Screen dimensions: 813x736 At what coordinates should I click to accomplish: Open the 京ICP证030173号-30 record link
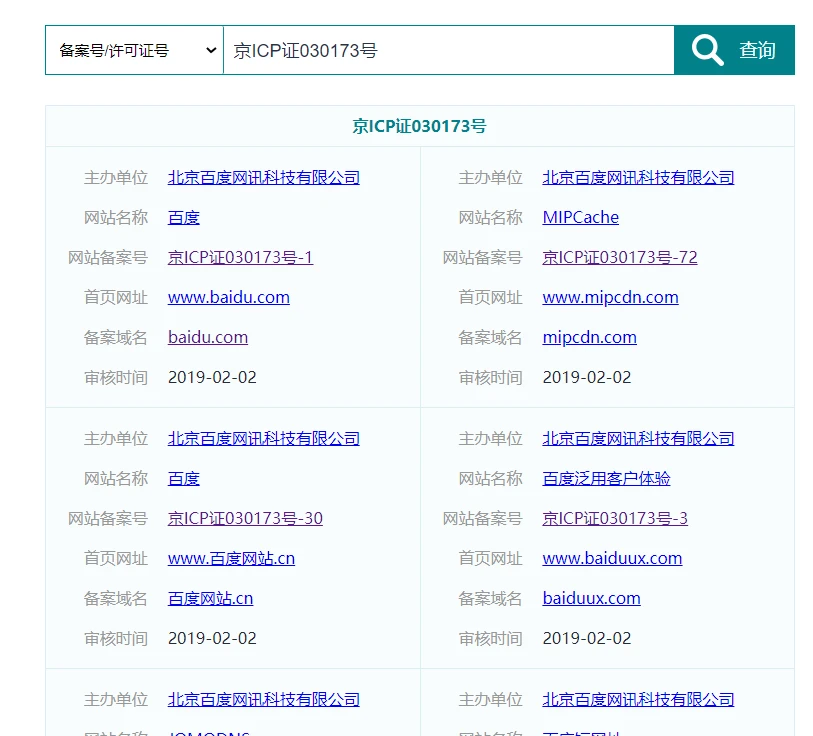pyautogui.click(x=245, y=518)
